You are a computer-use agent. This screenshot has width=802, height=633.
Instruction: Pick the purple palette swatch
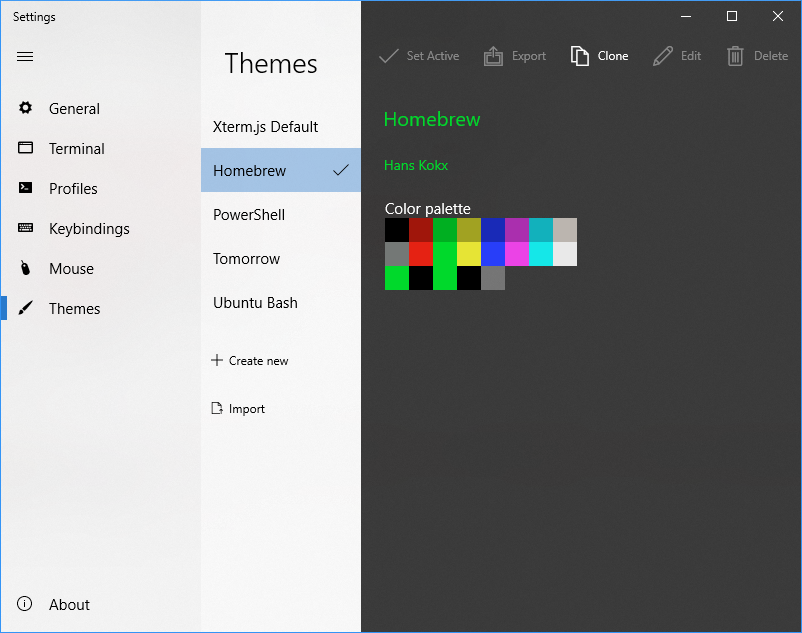[517, 230]
